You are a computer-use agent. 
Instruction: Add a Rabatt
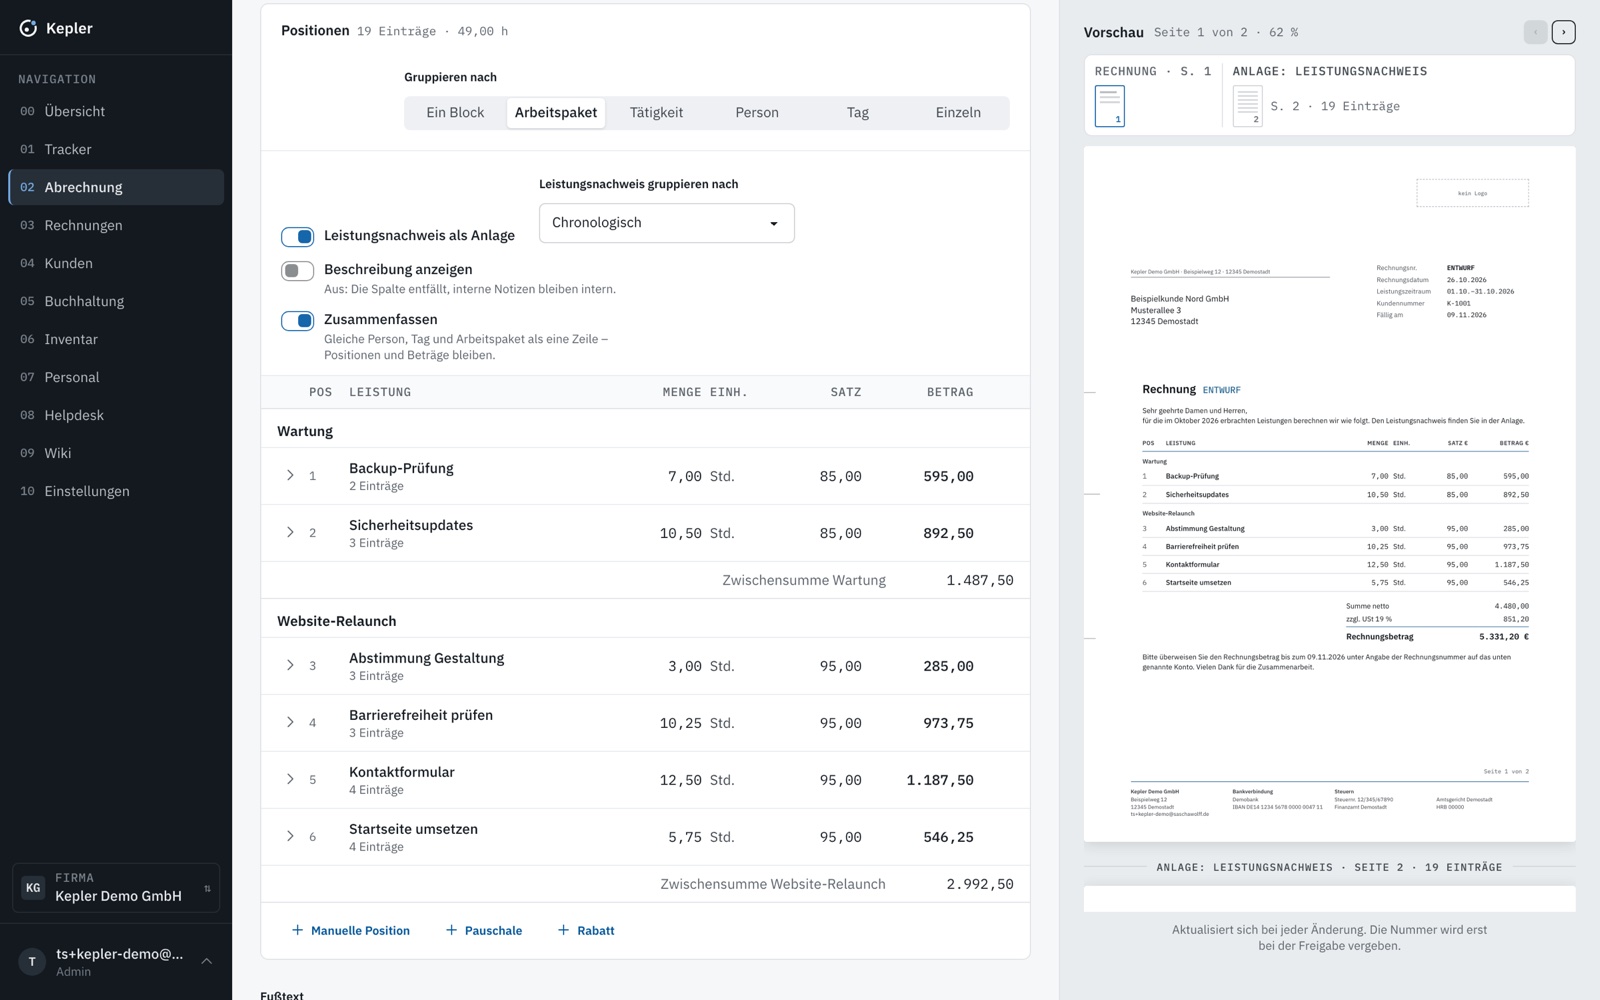[586, 930]
